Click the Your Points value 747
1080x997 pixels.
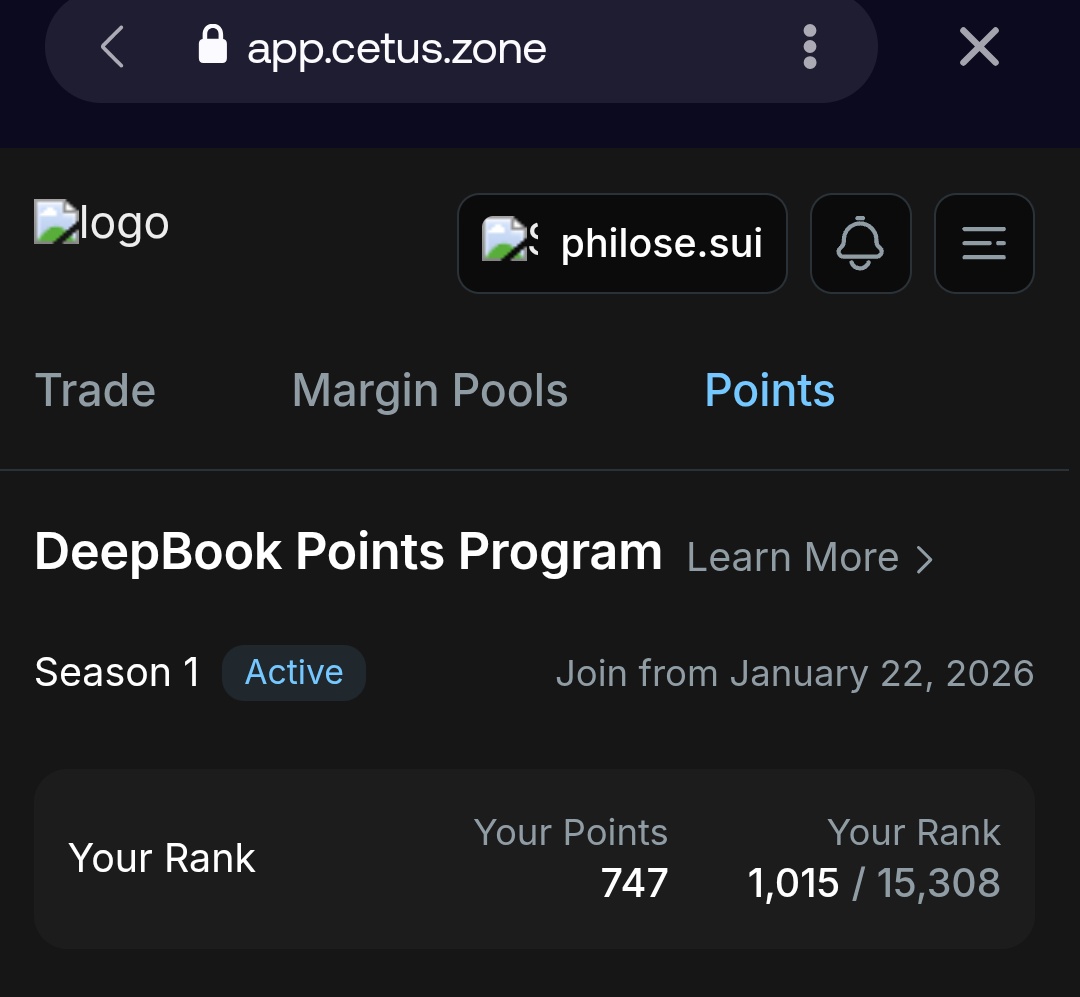pos(634,883)
